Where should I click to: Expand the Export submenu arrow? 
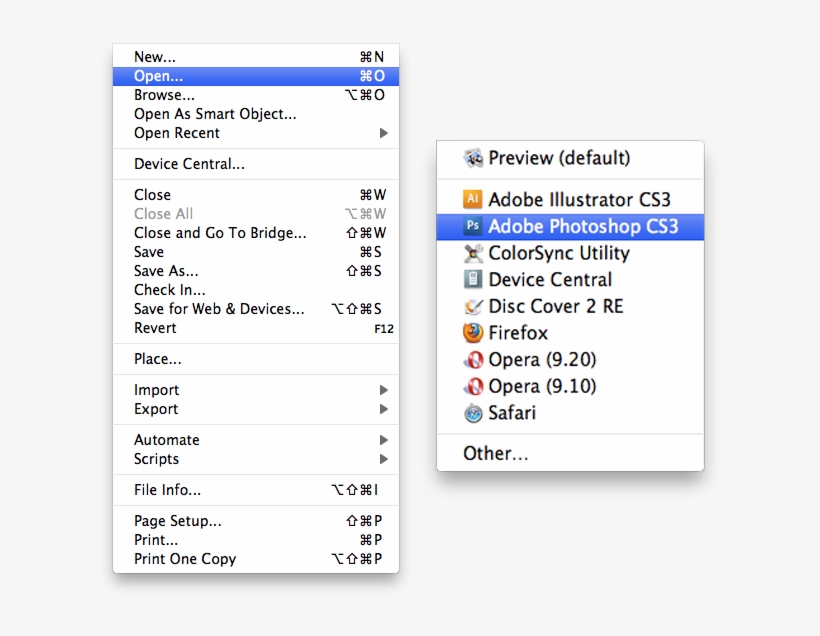385,409
